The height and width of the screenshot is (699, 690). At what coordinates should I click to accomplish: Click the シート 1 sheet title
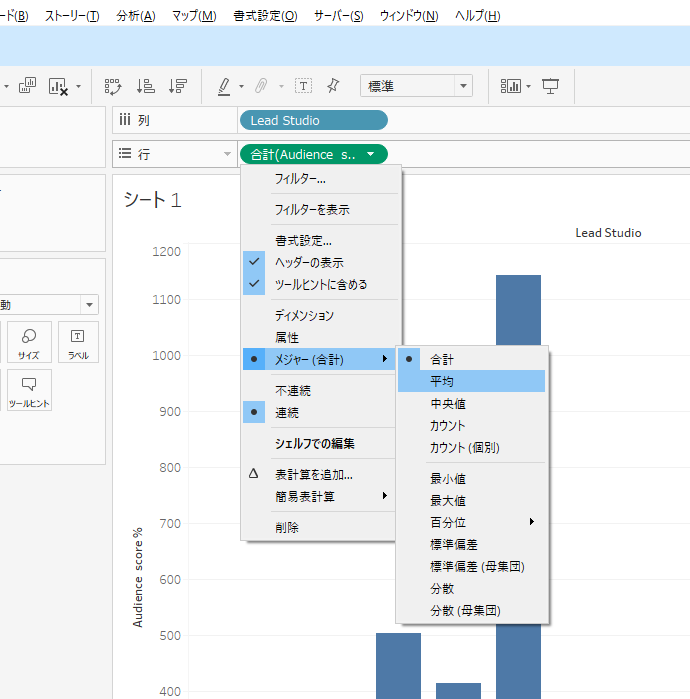152,200
